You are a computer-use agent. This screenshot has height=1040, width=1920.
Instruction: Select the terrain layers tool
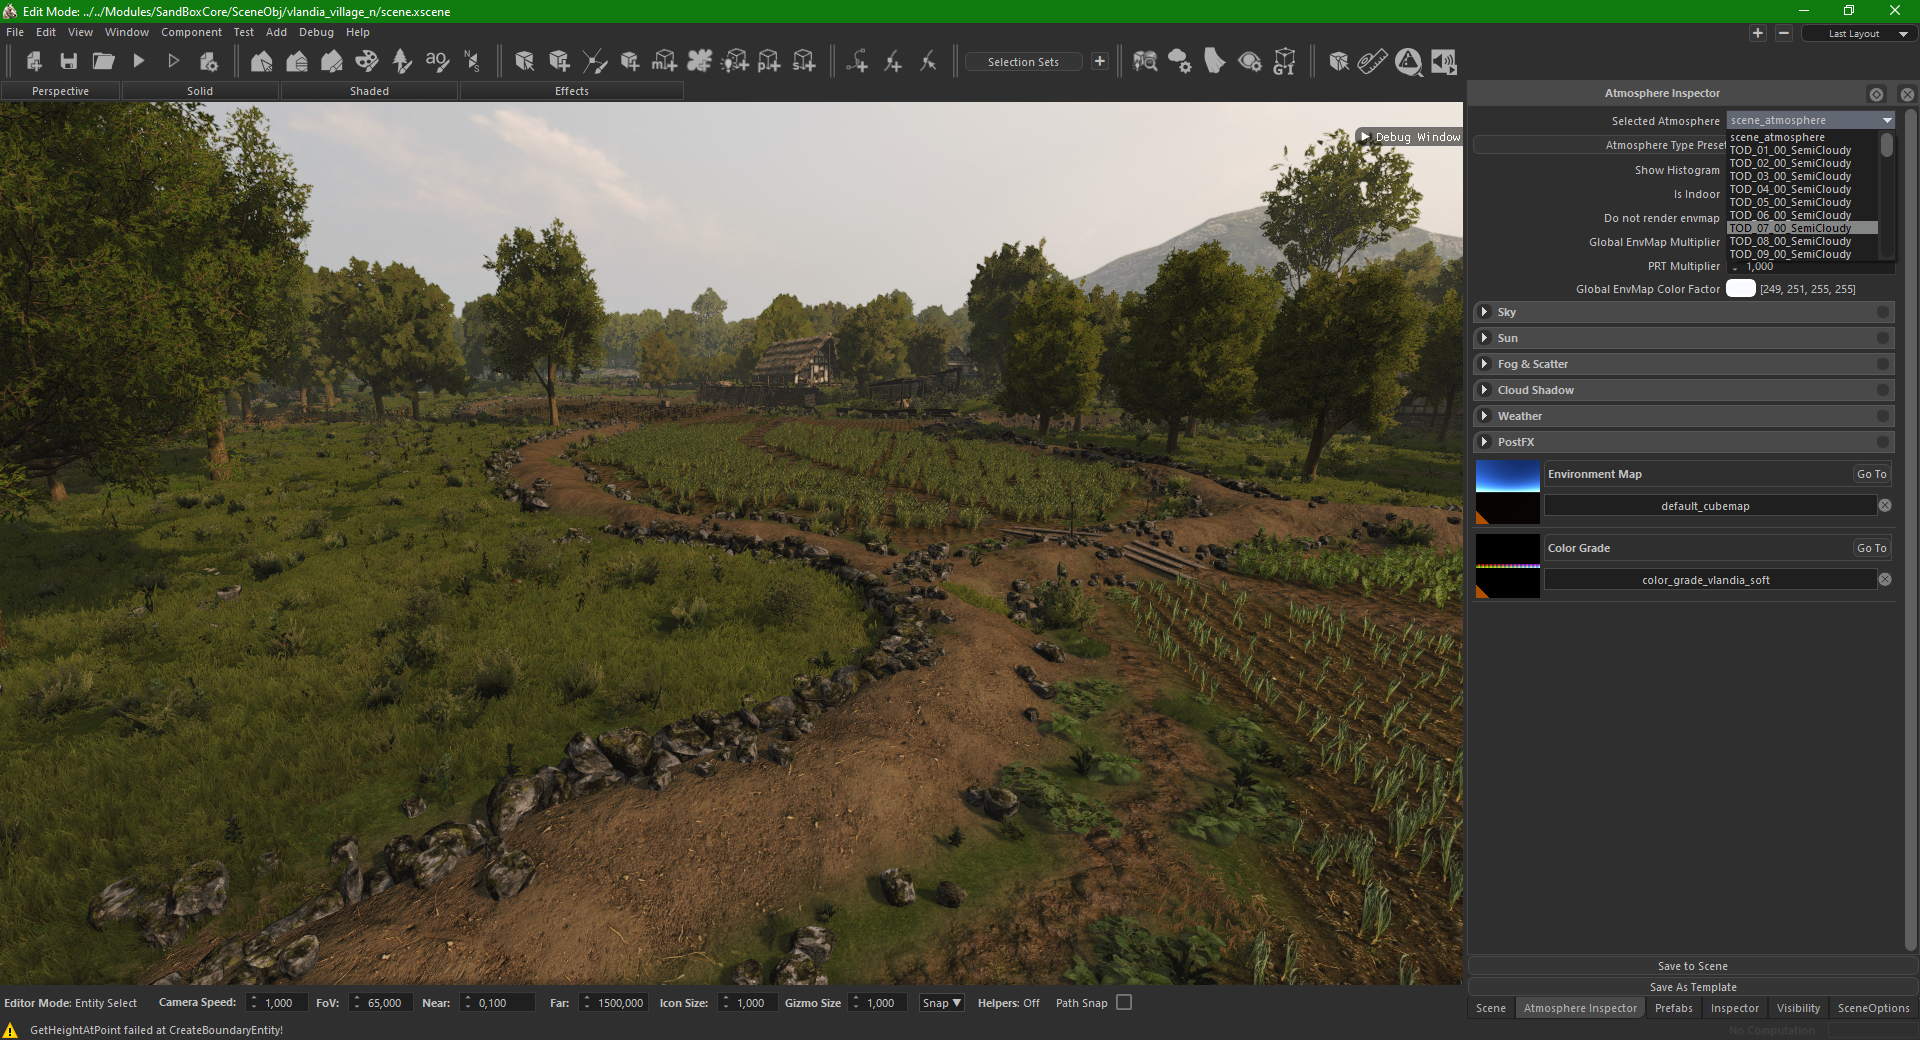pos(297,62)
